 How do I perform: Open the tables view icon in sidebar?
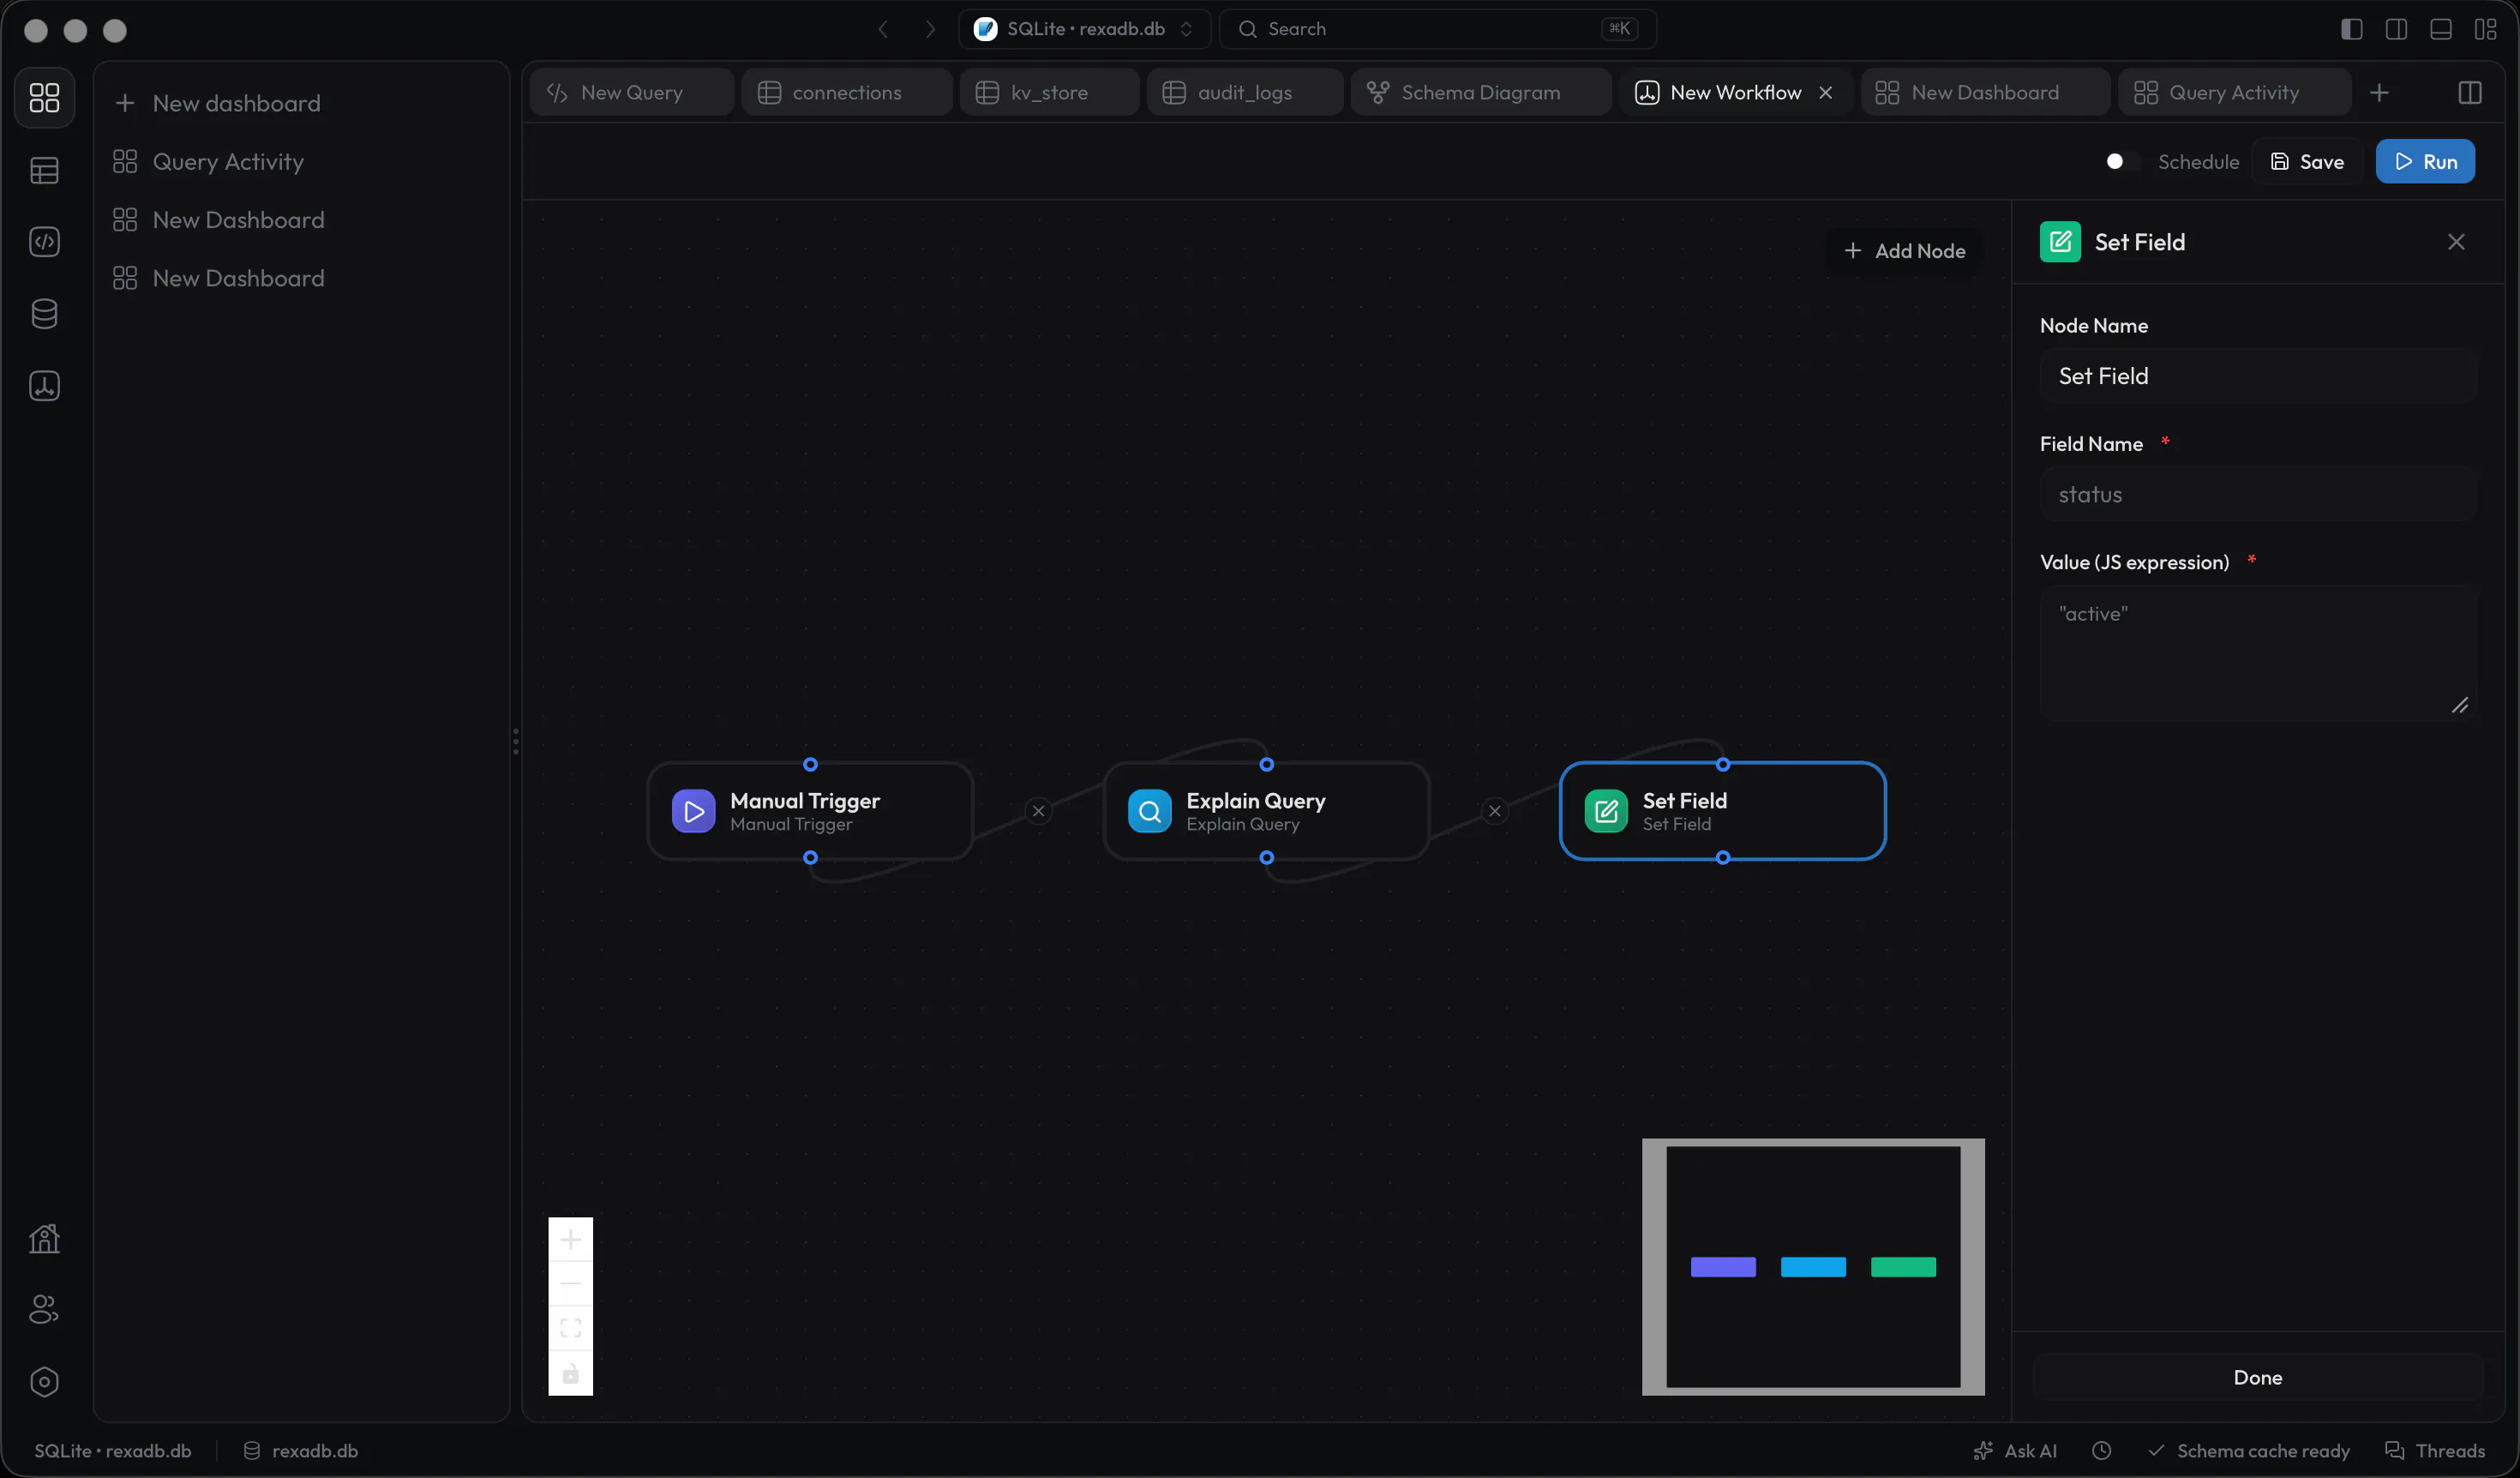(x=44, y=170)
